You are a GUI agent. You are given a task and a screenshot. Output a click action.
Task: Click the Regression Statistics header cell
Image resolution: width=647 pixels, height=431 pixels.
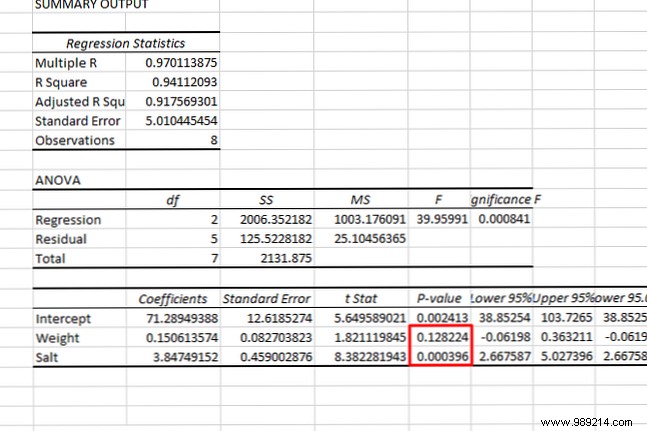tap(126, 43)
